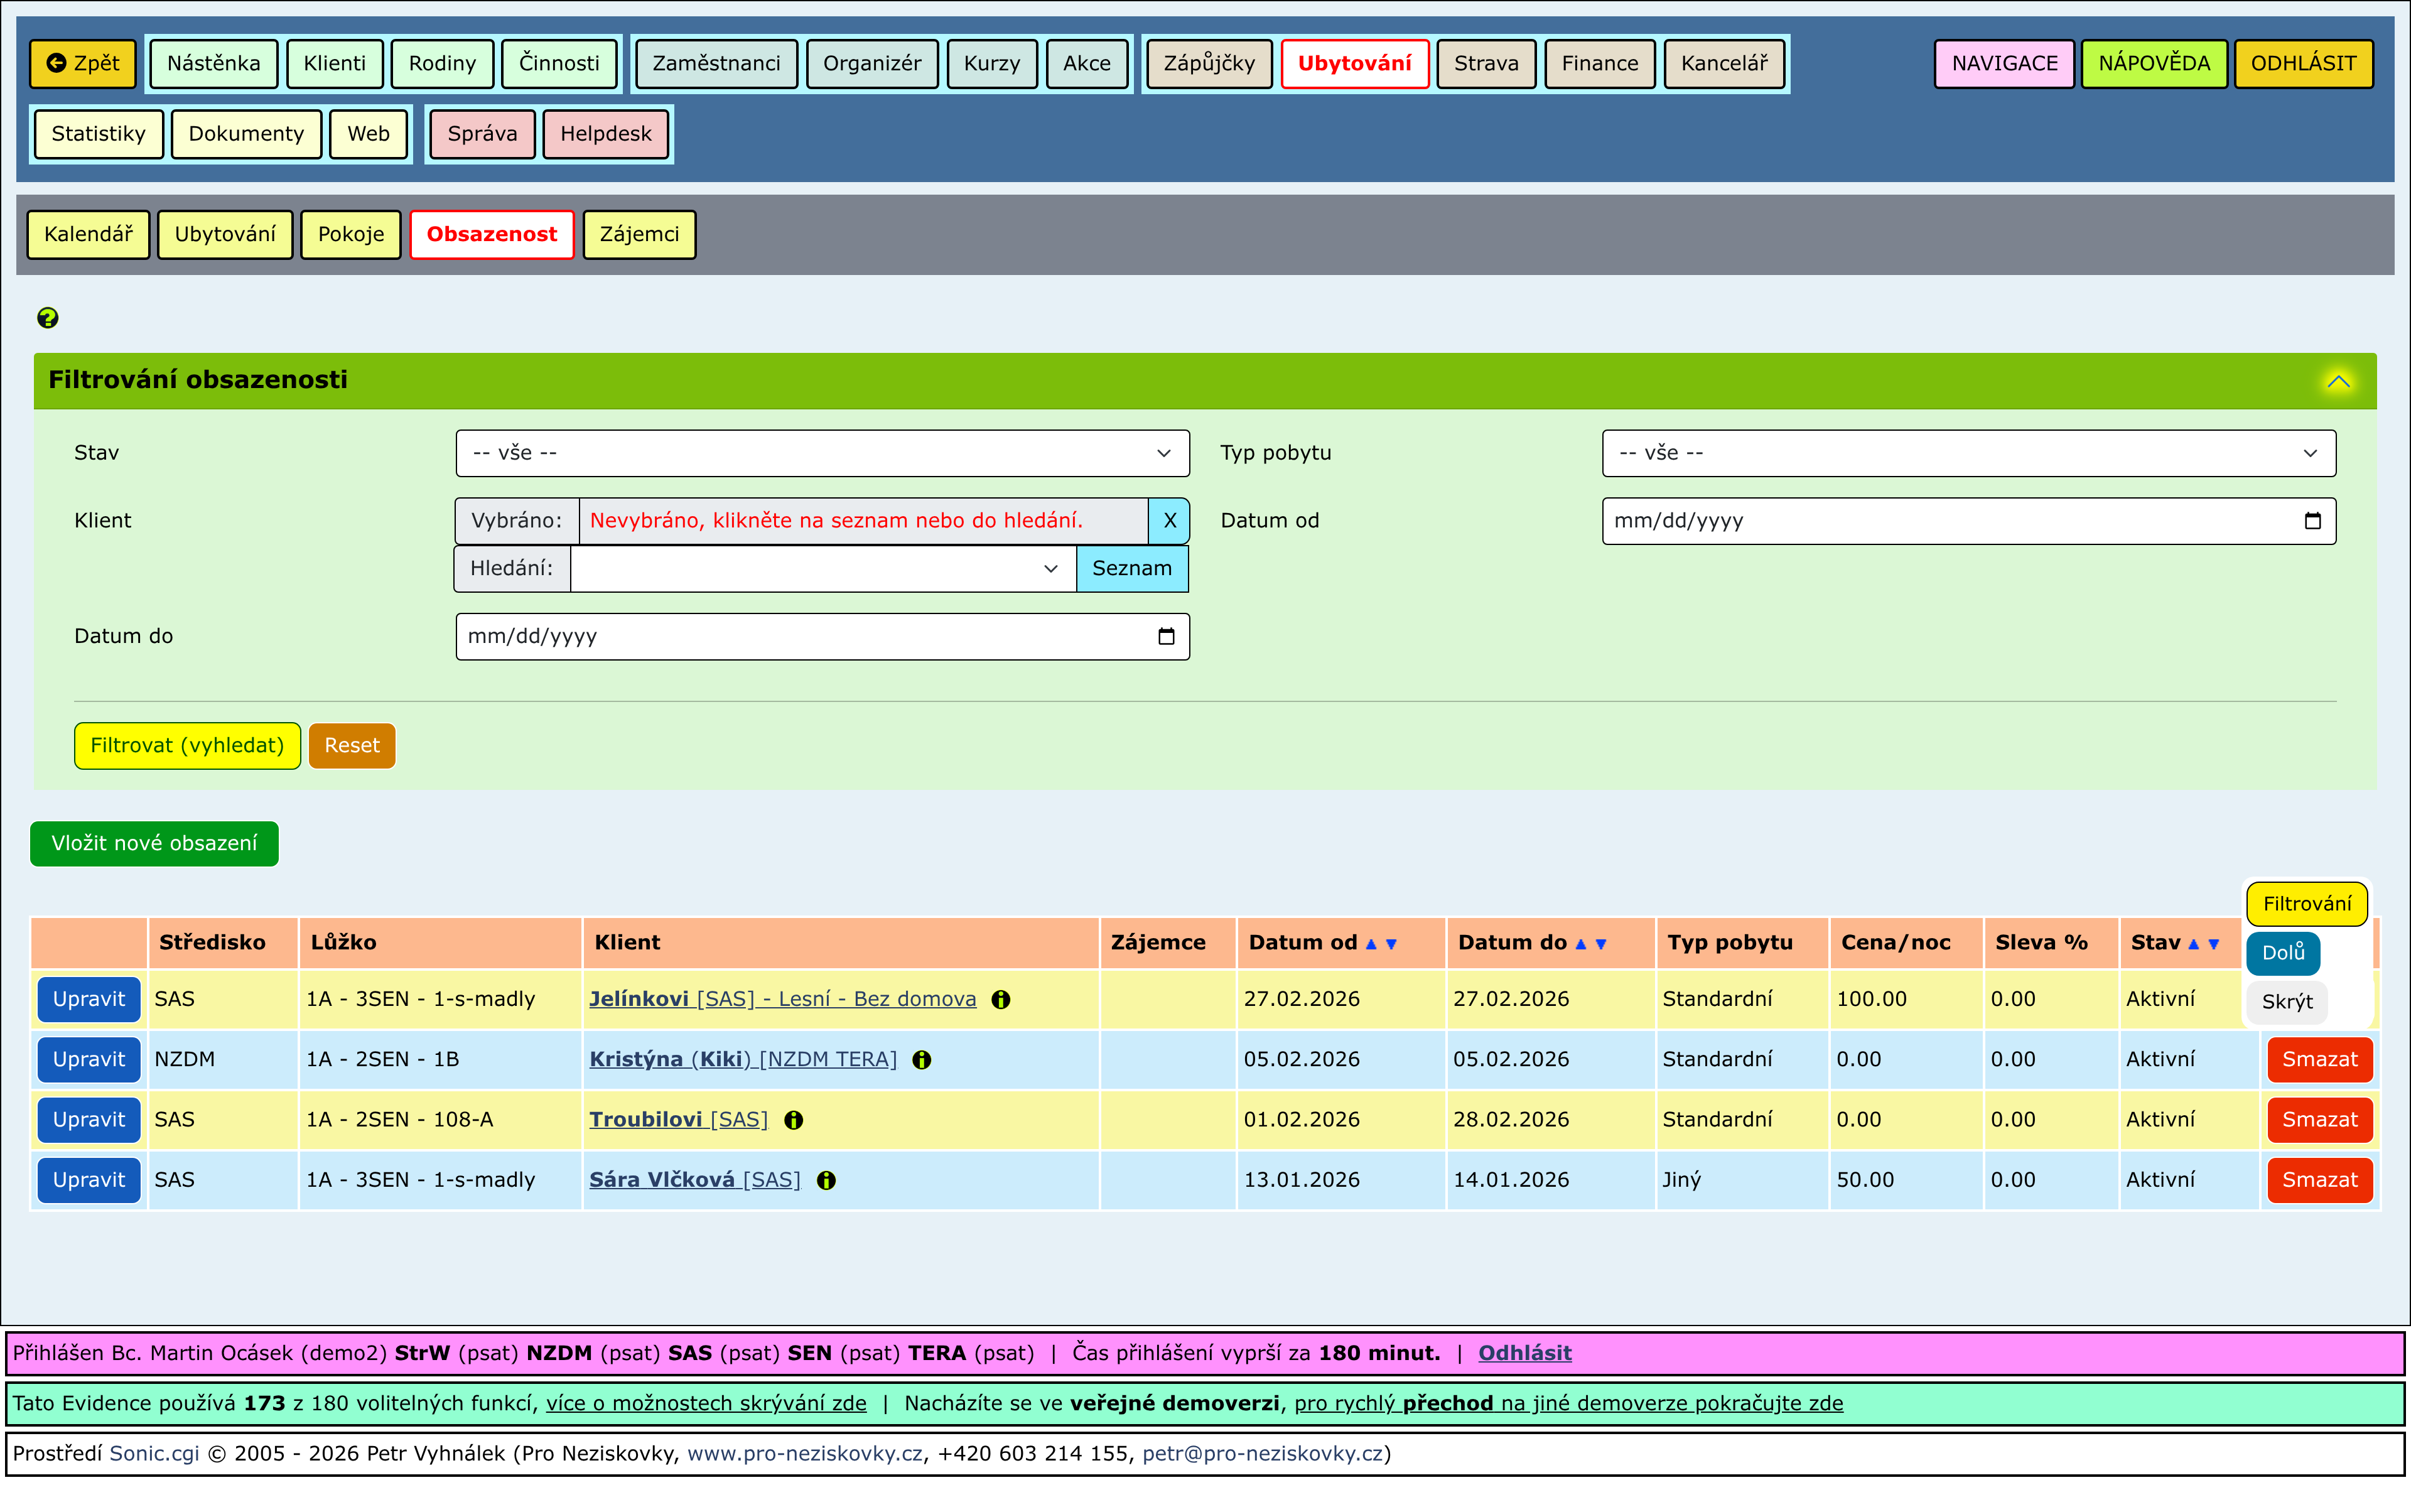Click info icon beside Kristýna (Kiki)
2411x1512 pixels.
[x=921, y=1060]
